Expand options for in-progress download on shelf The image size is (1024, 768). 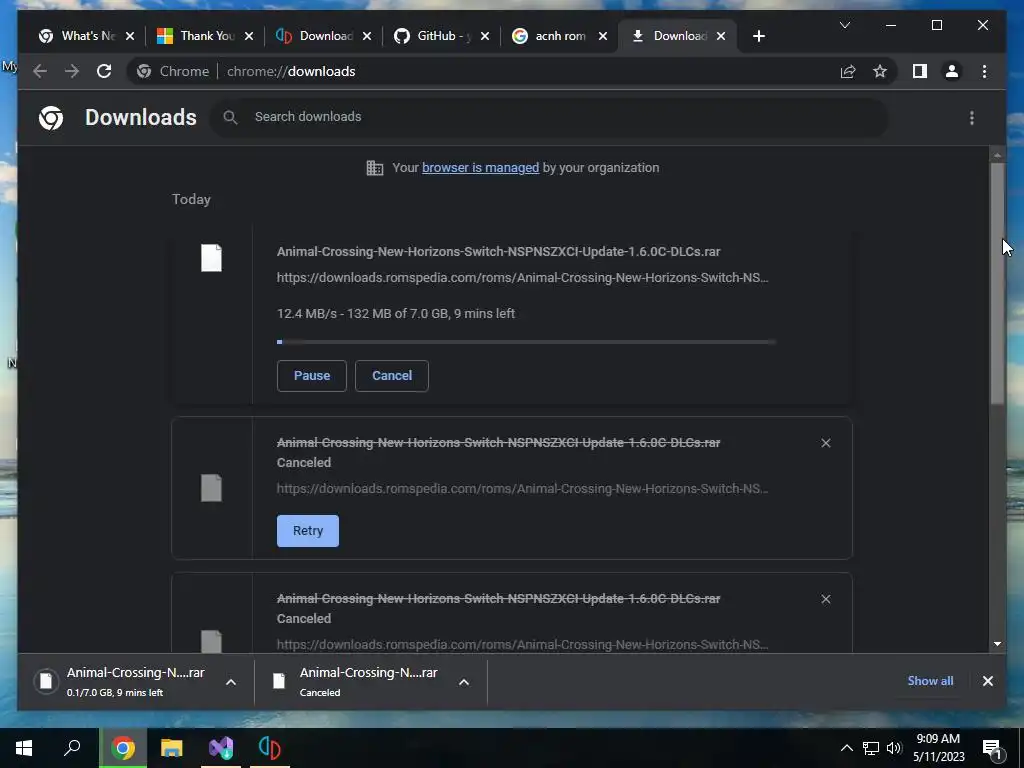(231, 682)
